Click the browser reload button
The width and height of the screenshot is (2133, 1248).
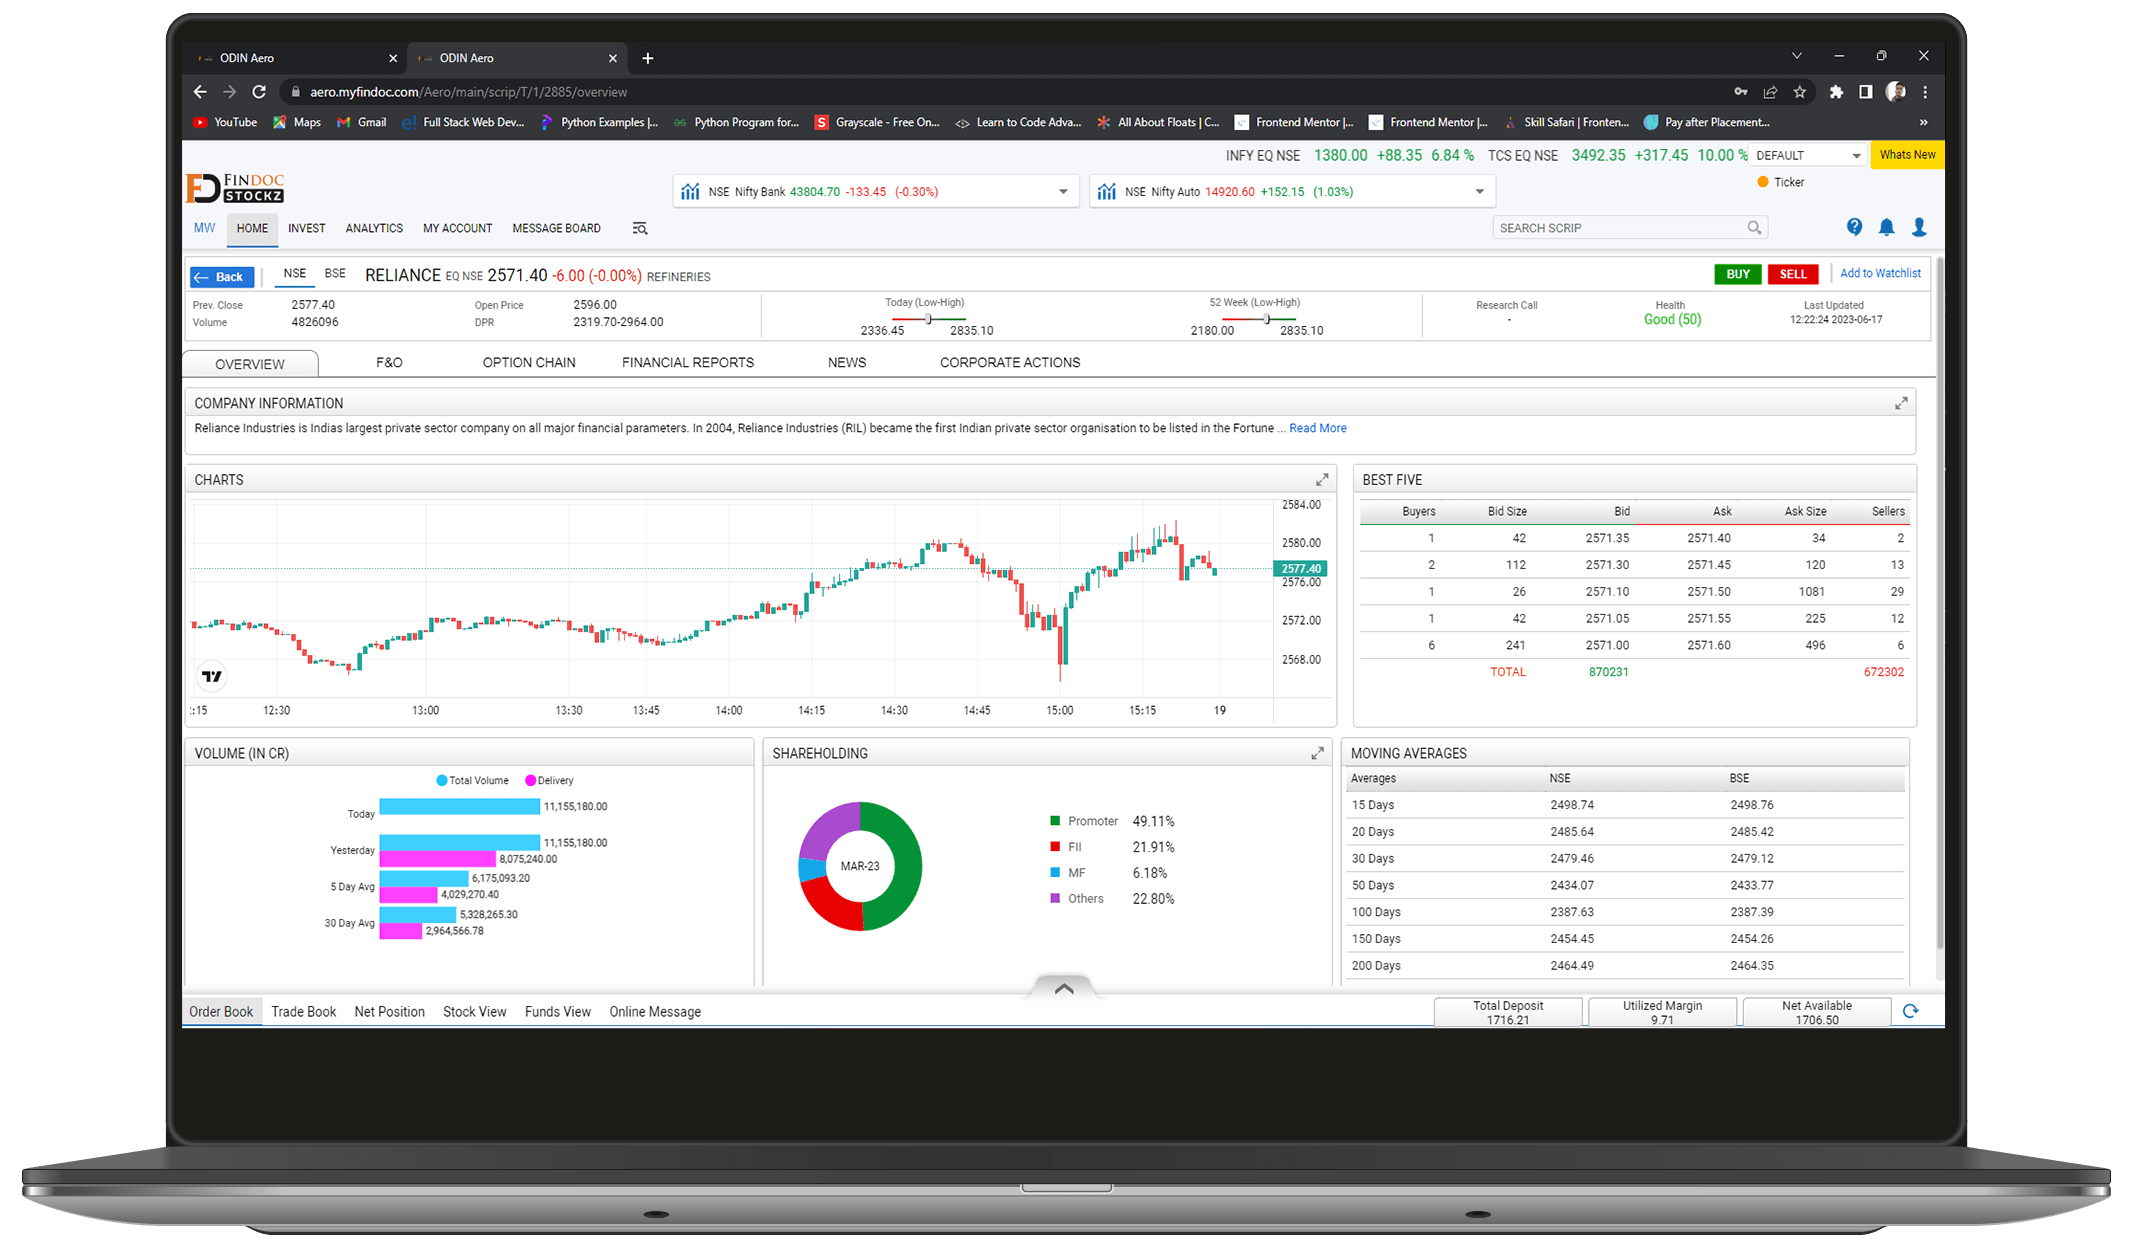tap(259, 92)
